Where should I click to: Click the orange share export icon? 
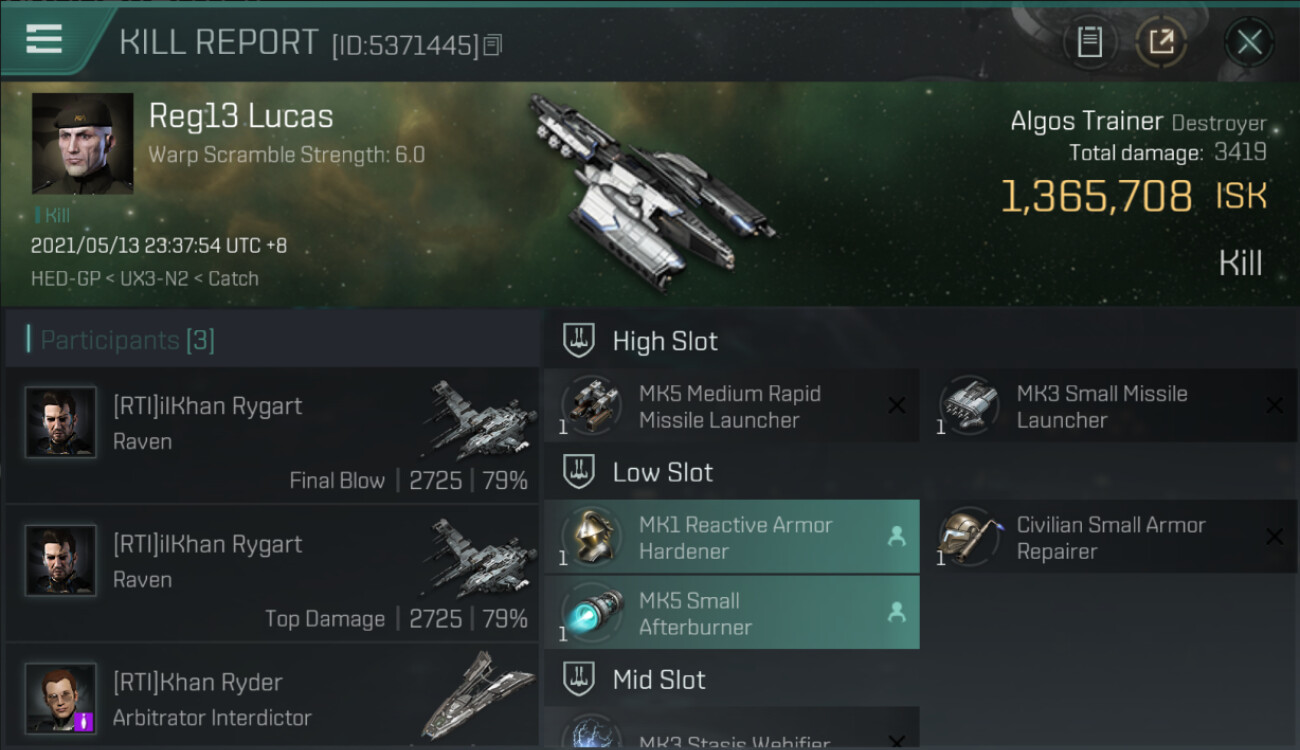[1161, 42]
